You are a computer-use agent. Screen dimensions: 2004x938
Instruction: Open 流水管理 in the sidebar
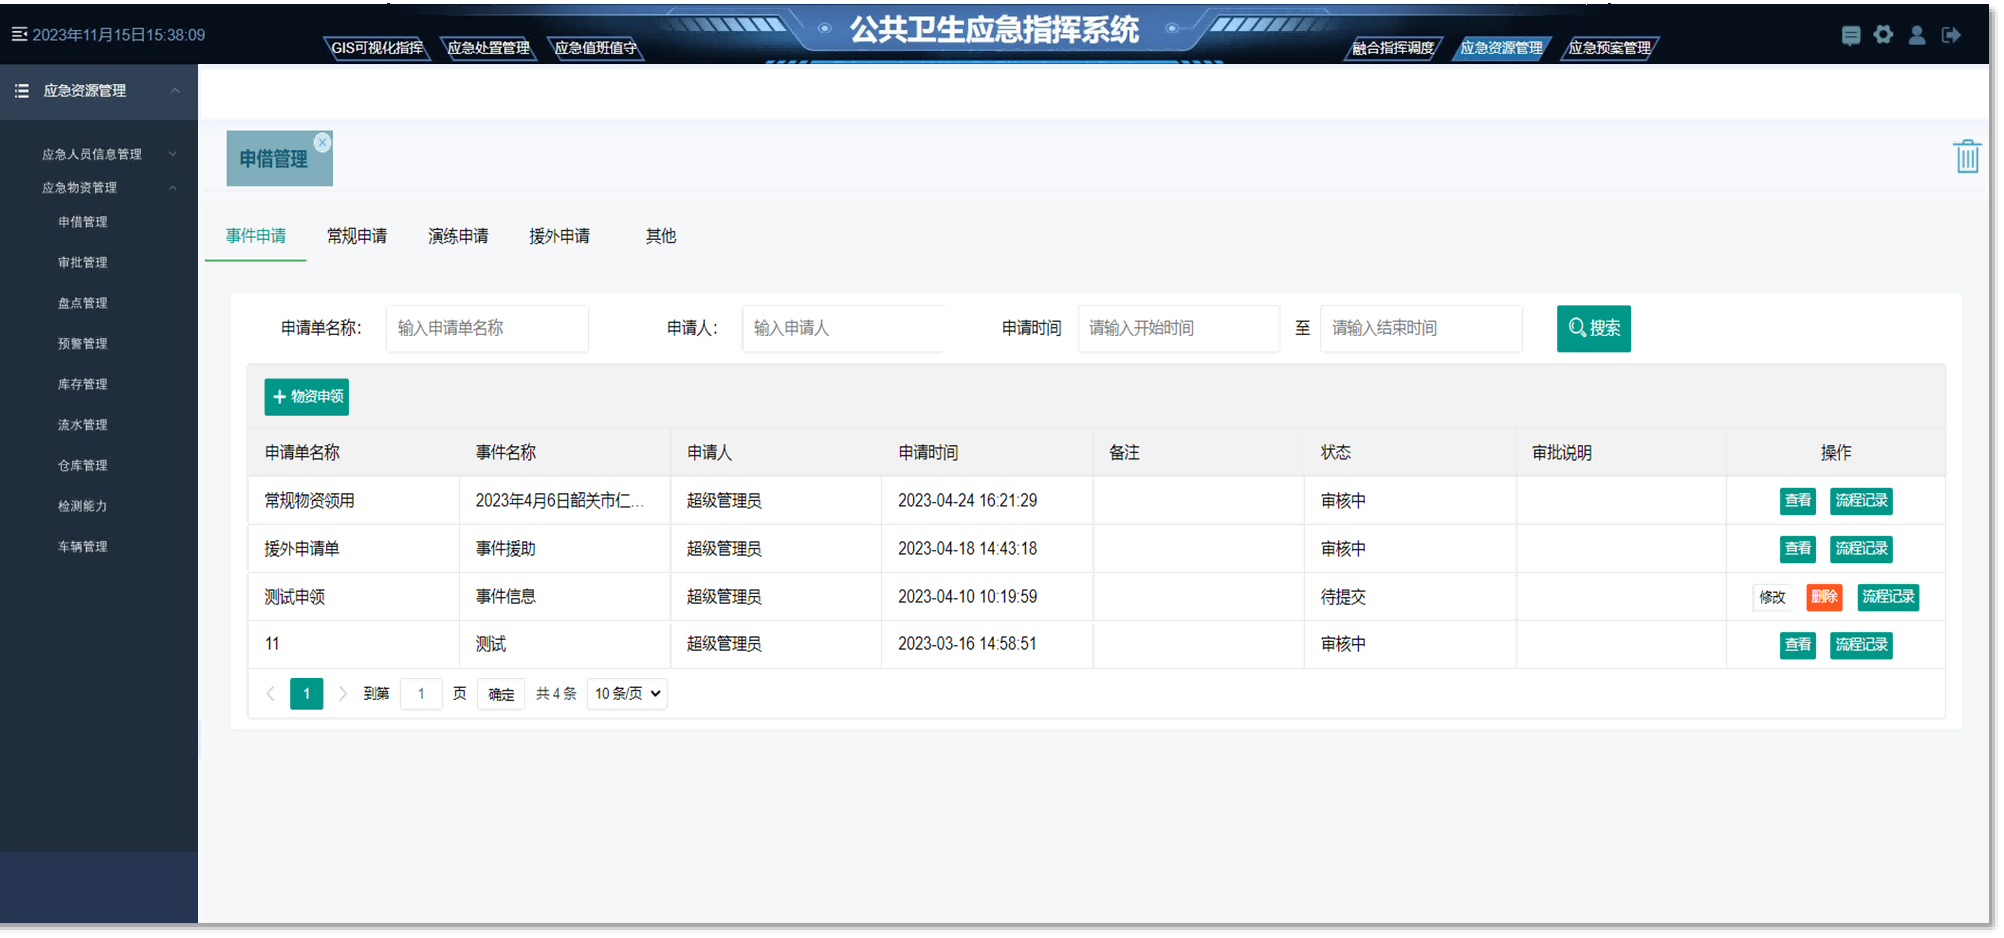tap(83, 425)
